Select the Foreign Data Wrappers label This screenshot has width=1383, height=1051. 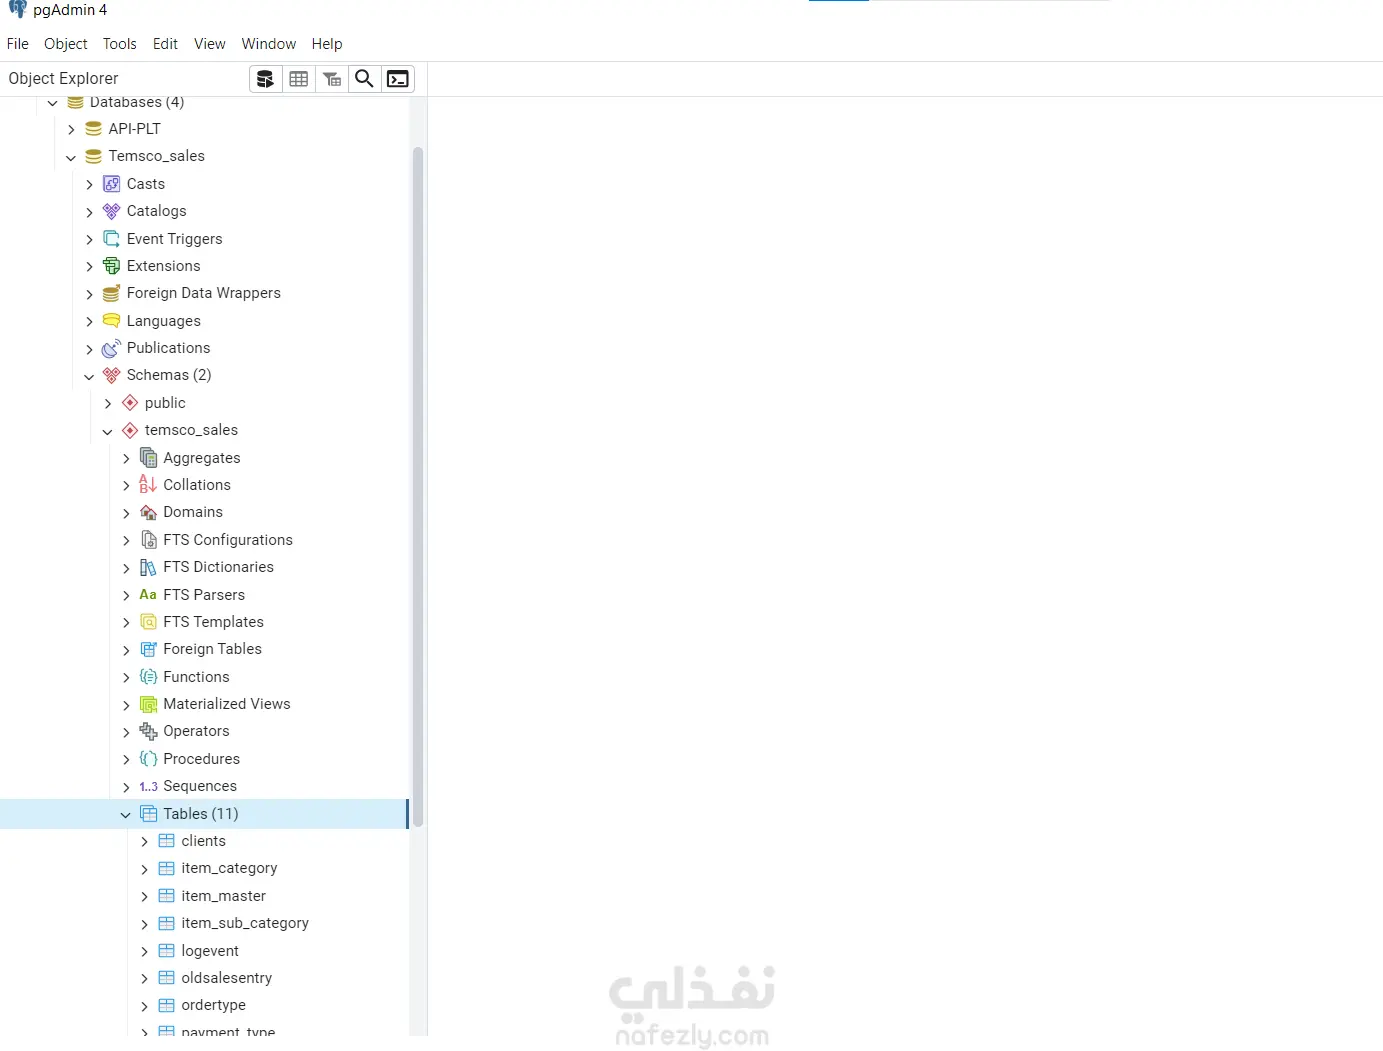pos(204,293)
